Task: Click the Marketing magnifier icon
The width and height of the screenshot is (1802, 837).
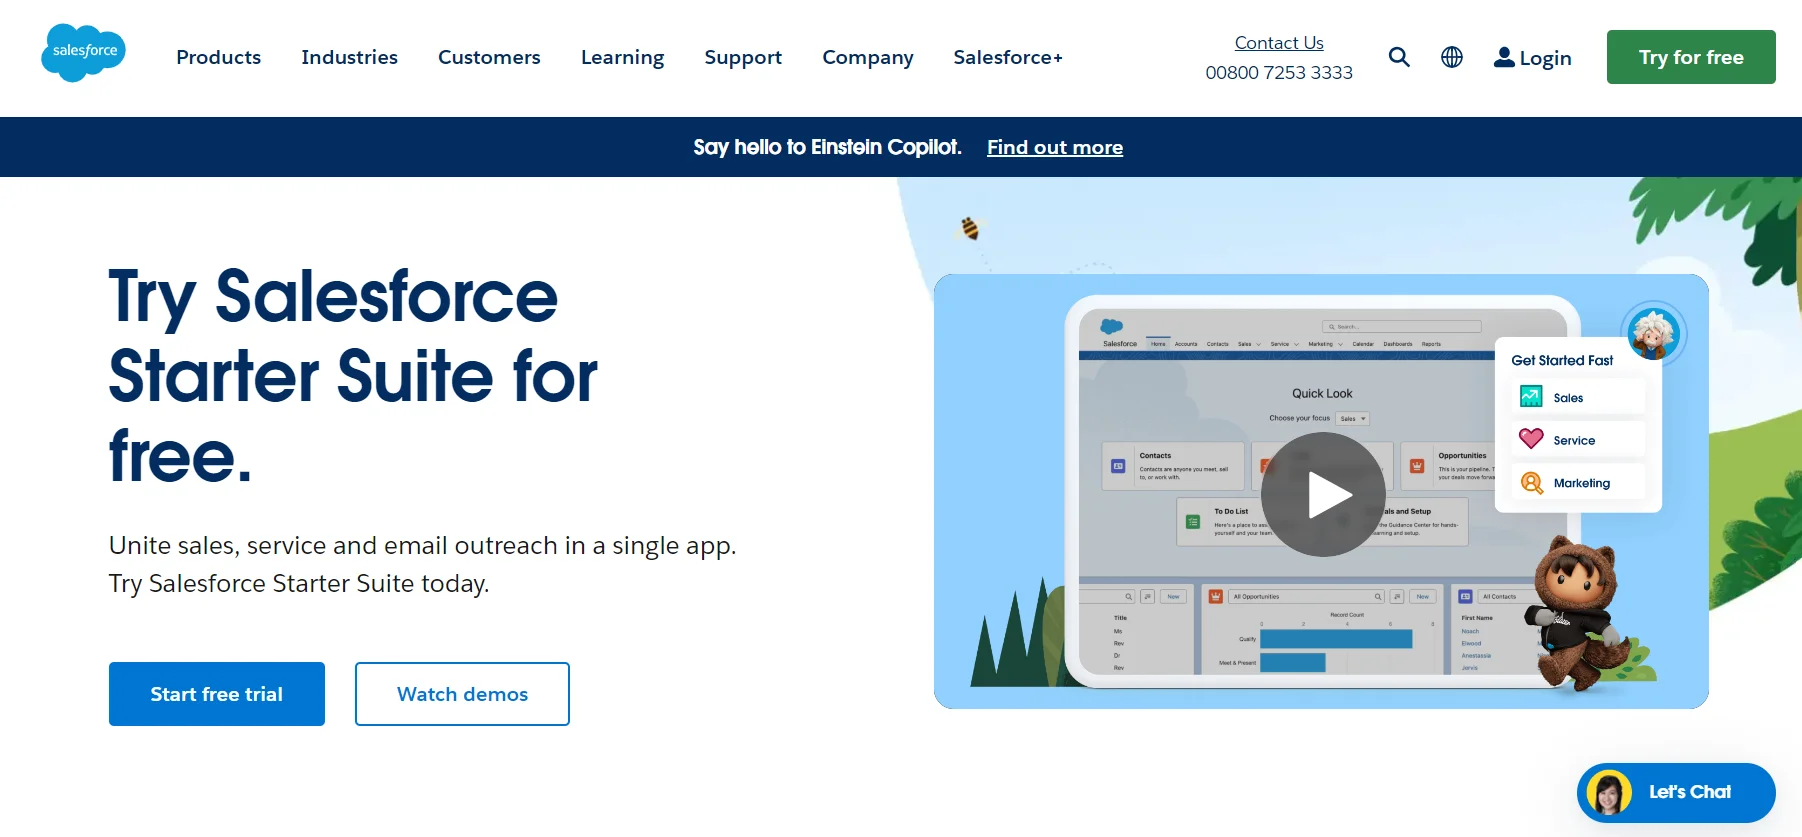Action: tap(1531, 483)
